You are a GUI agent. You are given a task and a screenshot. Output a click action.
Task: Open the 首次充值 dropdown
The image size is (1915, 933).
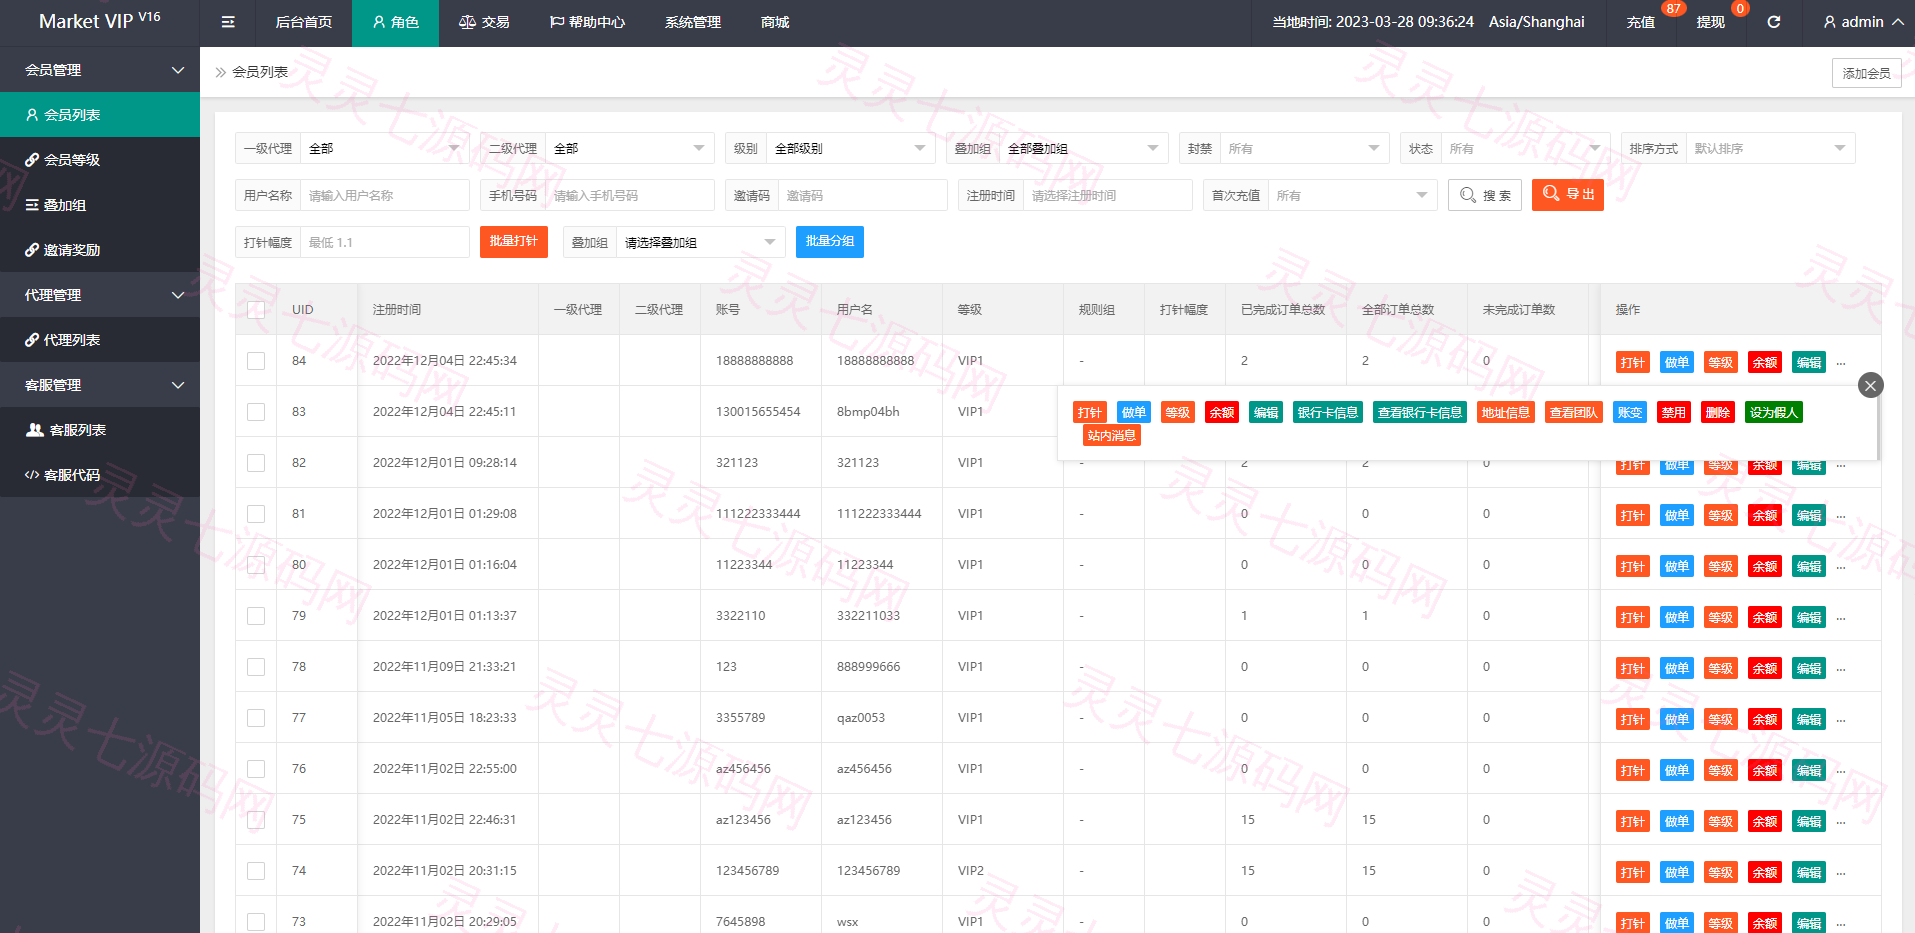click(x=1353, y=195)
